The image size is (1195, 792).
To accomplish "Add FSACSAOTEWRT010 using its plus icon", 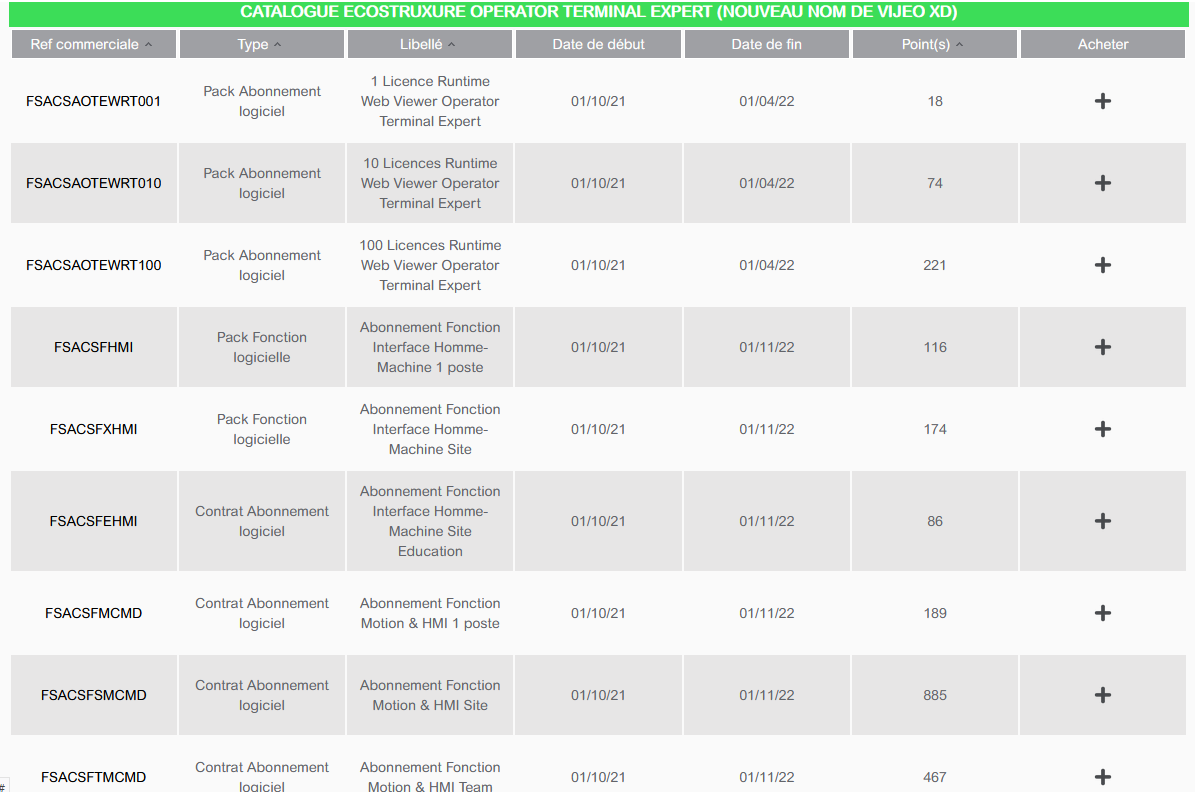I will pyautogui.click(x=1103, y=183).
